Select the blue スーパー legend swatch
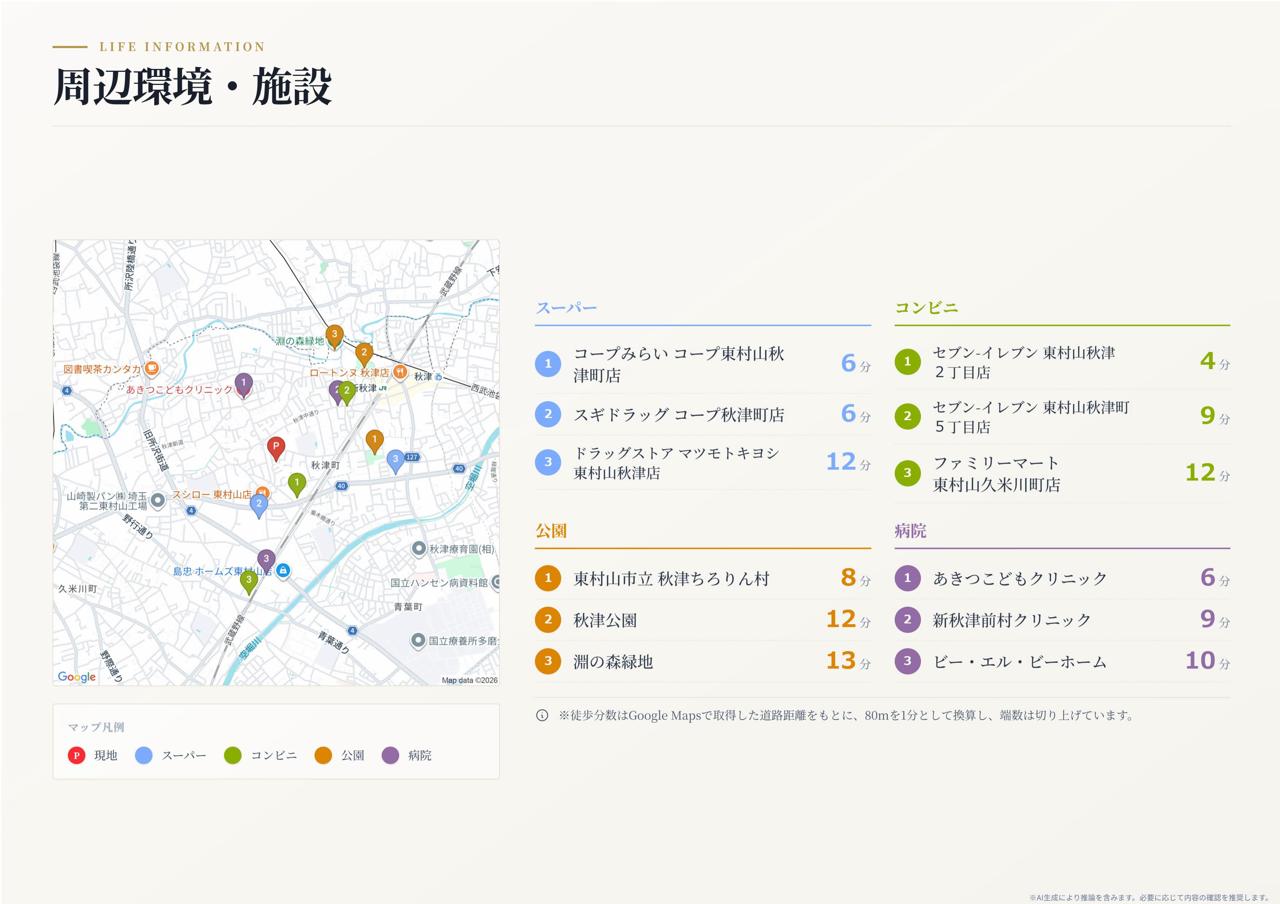 (x=144, y=755)
